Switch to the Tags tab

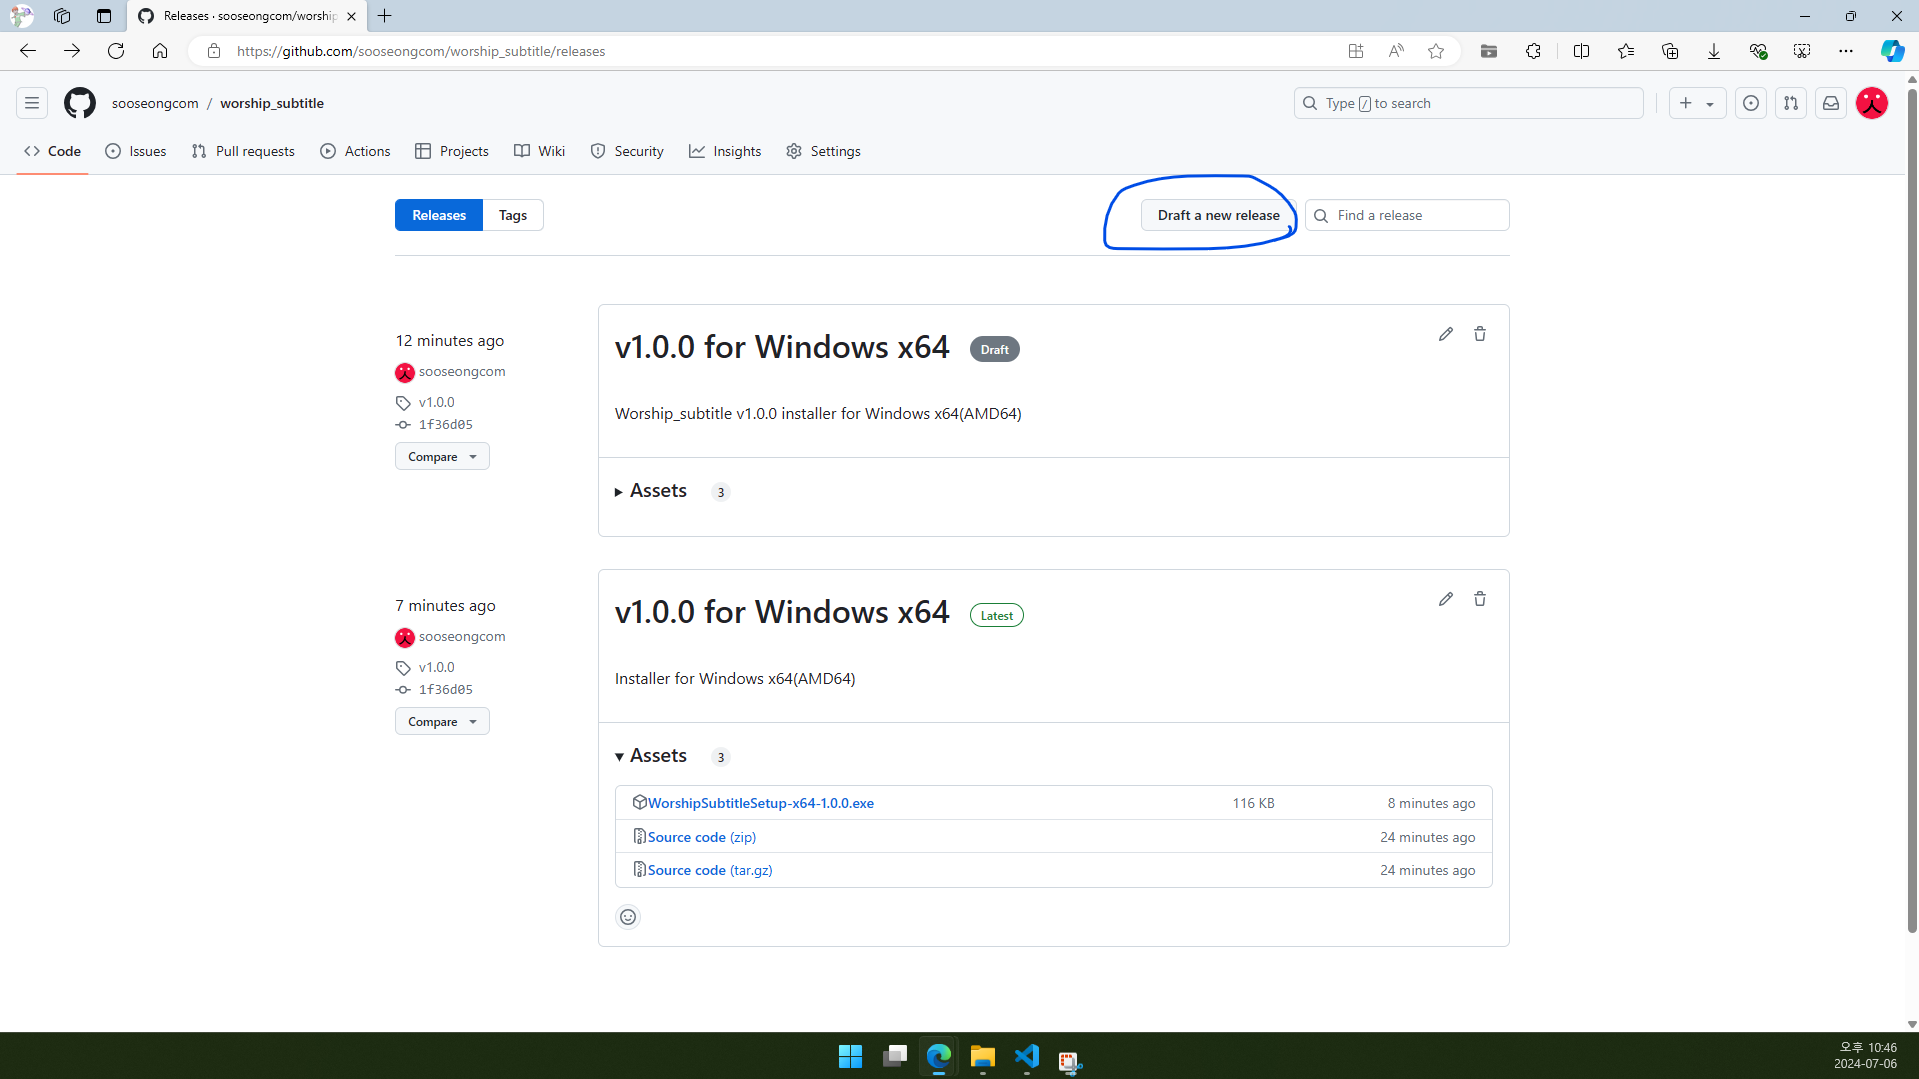click(x=513, y=215)
